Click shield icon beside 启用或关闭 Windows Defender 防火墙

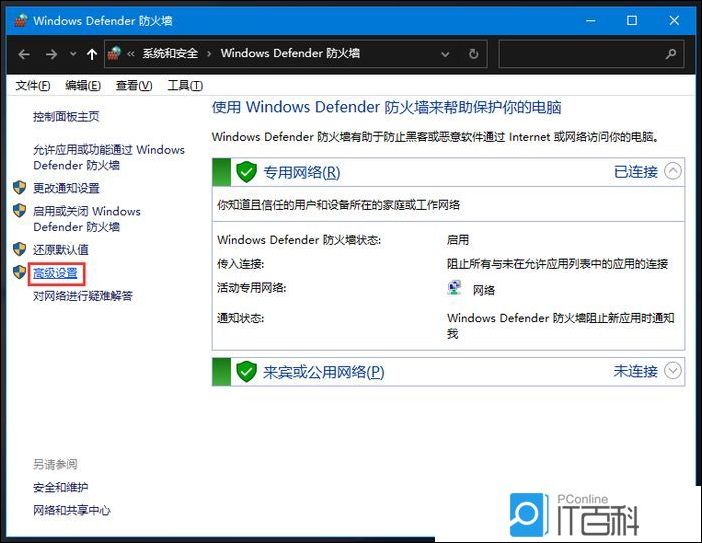[x=20, y=210]
